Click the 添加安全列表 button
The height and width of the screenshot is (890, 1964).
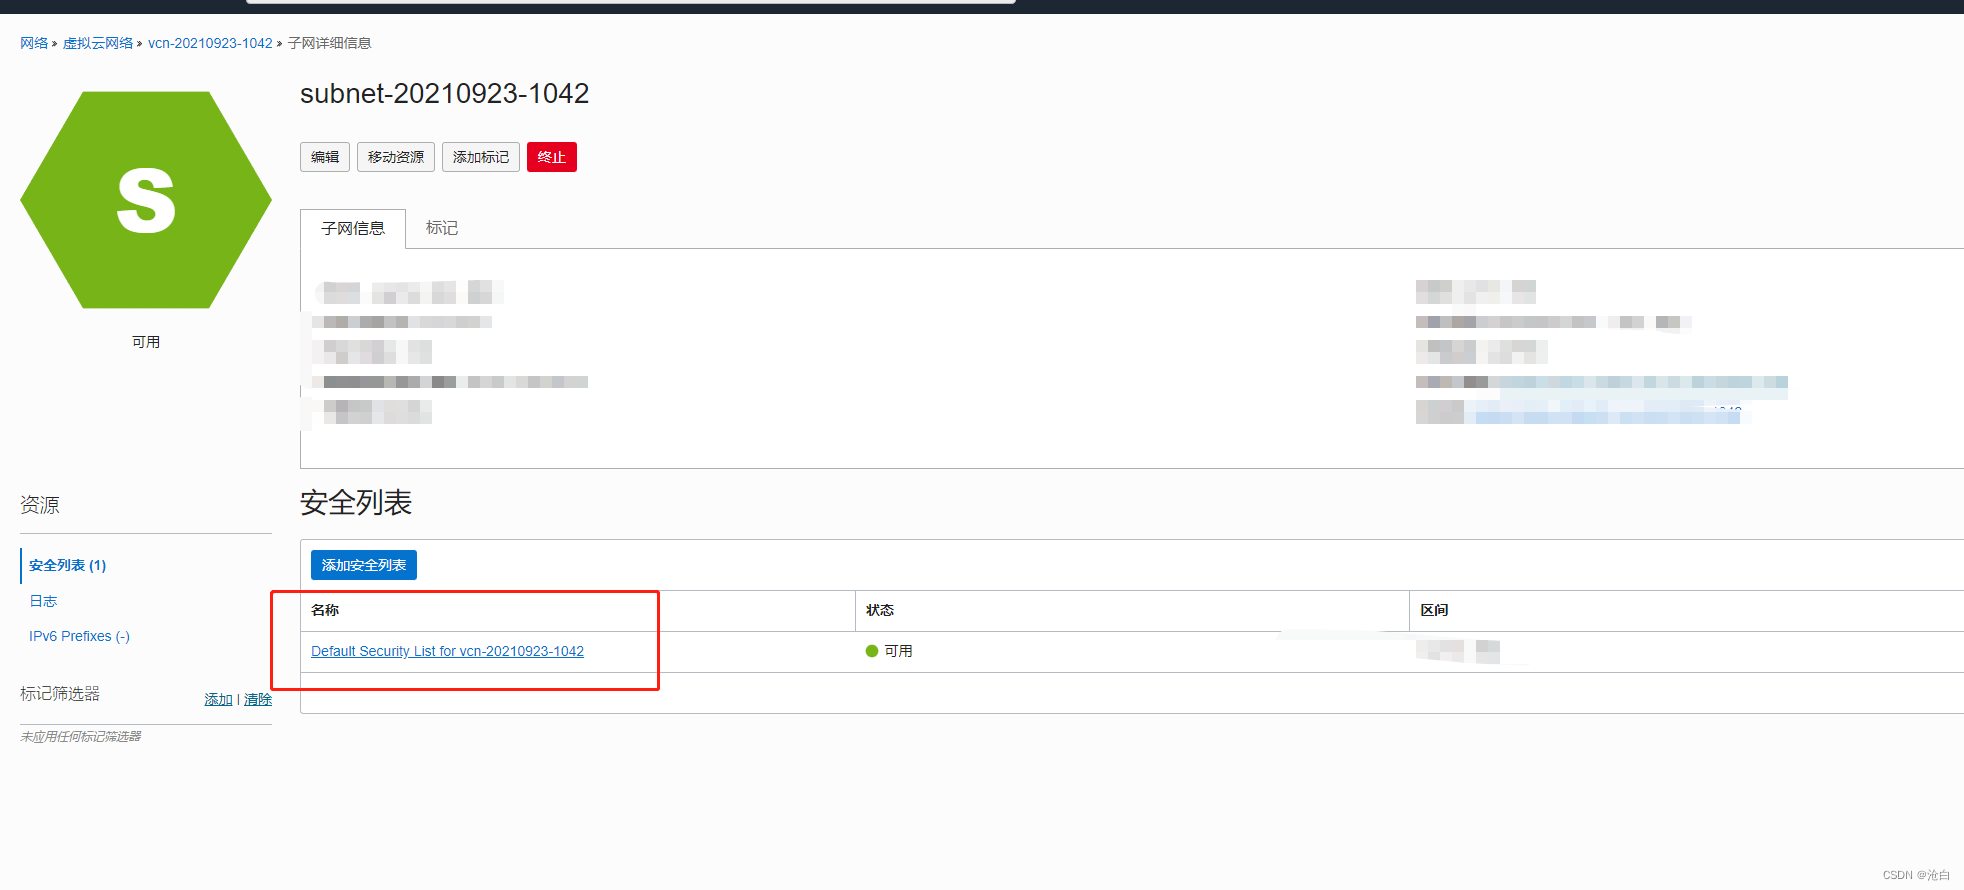click(x=364, y=565)
